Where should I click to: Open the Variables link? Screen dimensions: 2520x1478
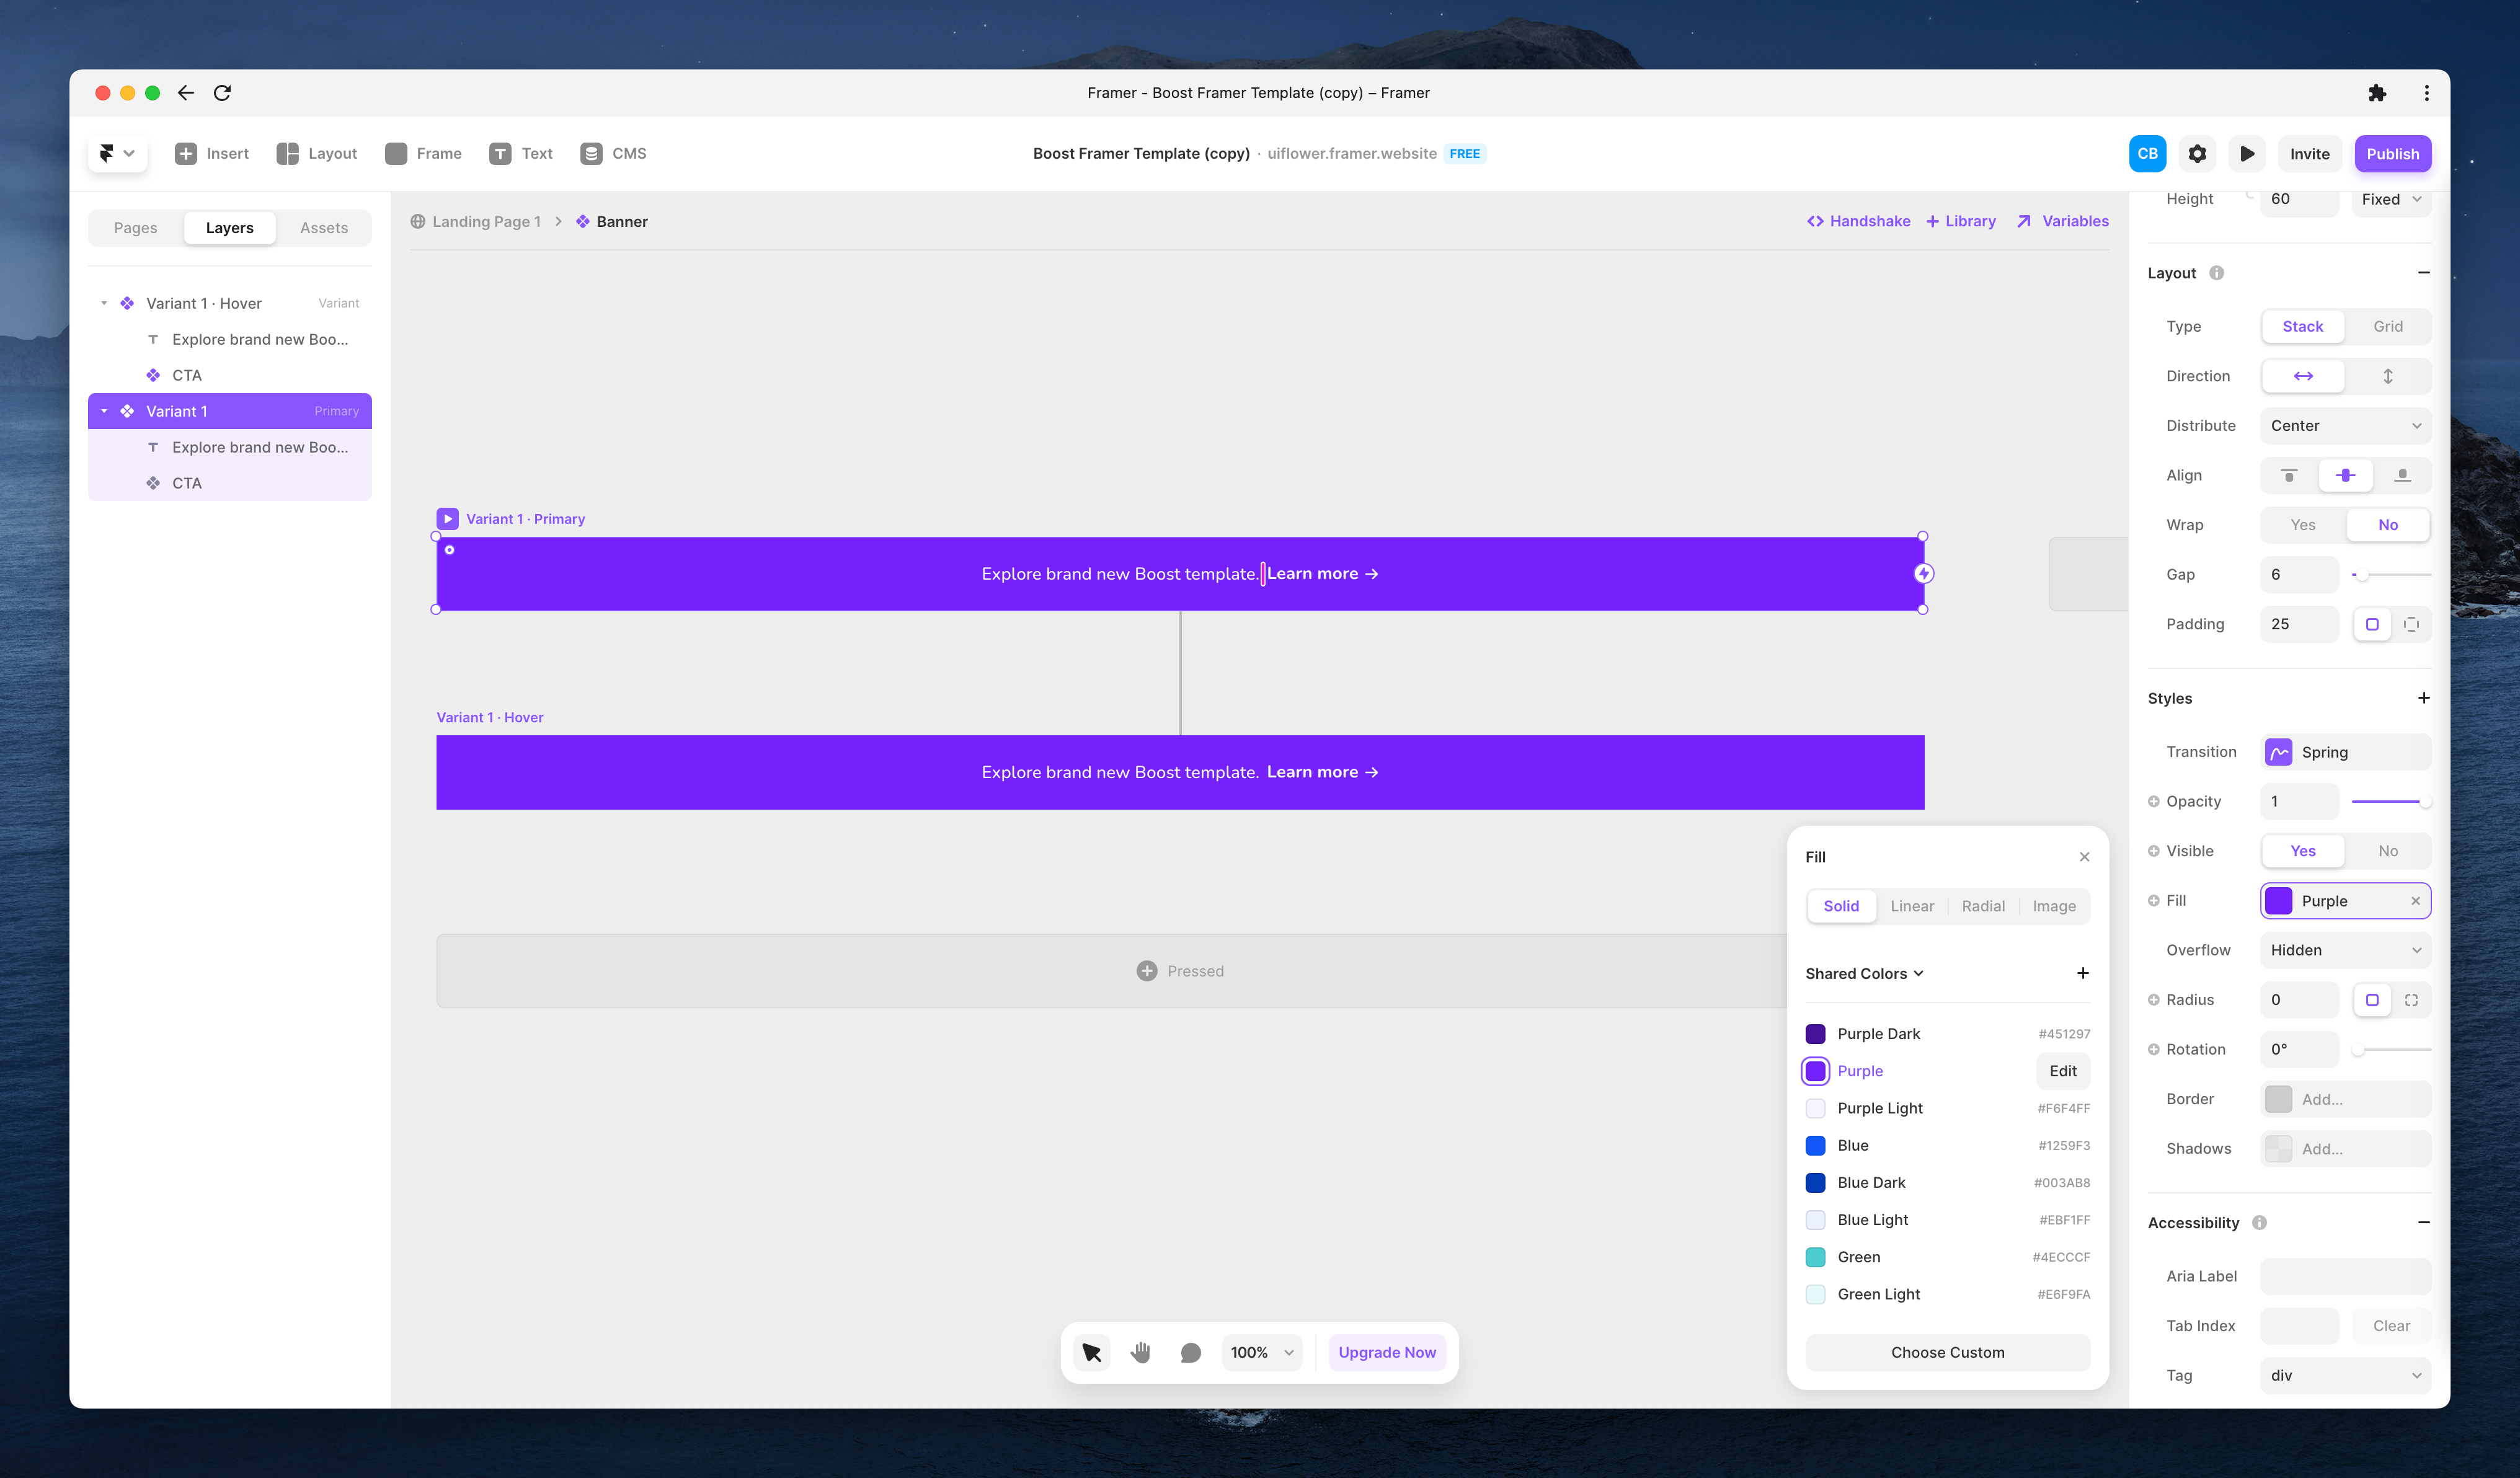[x=2063, y=221]
